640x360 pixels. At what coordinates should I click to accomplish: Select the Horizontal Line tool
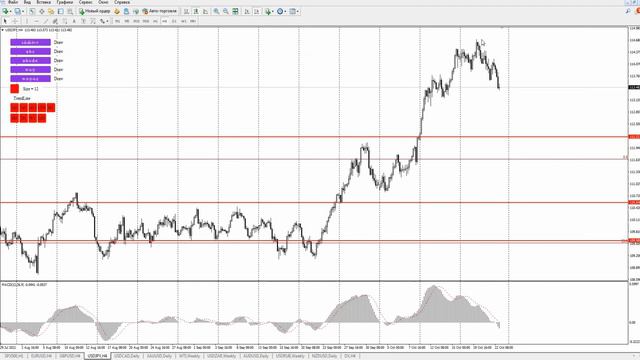tap(36, 21)
